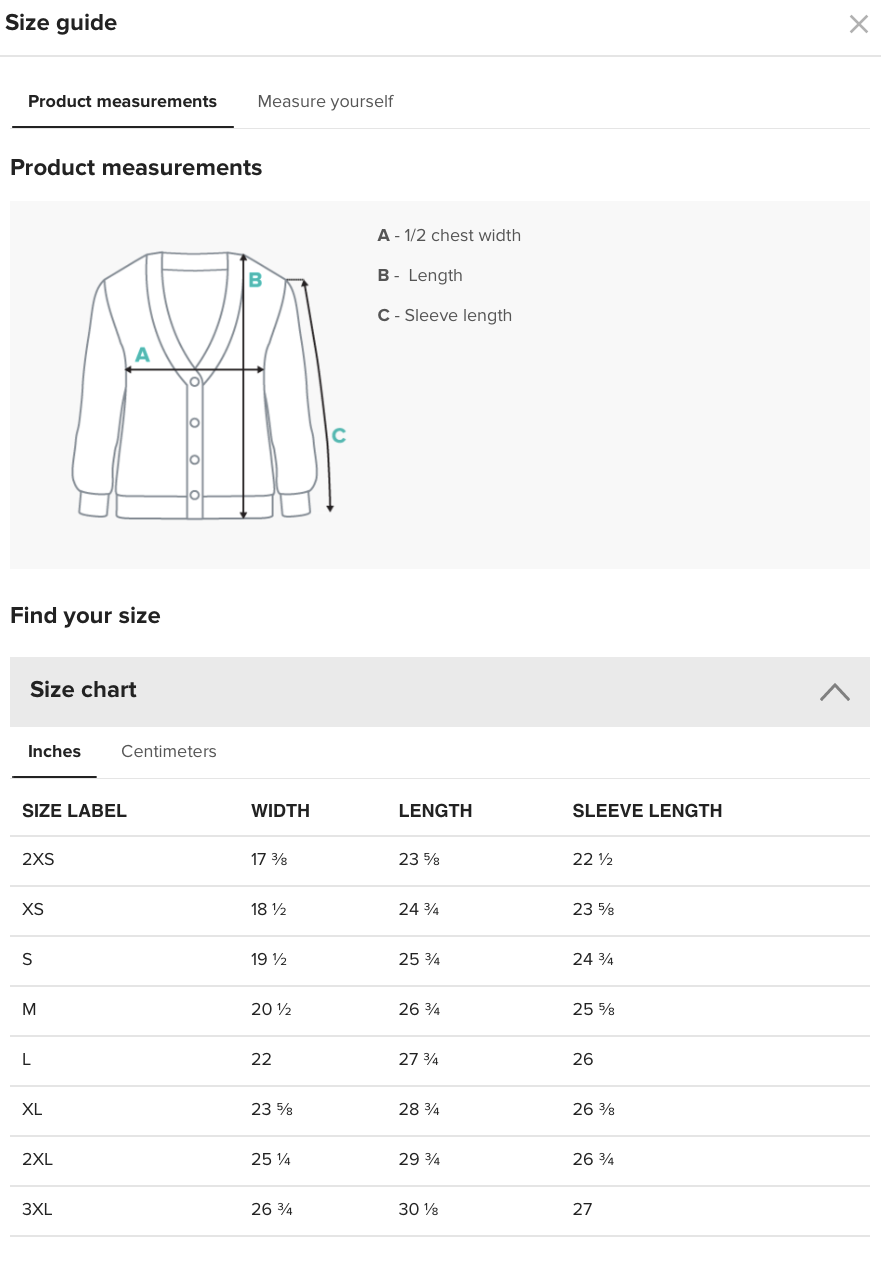Select the Product measurements tab

tap(122, 101)
